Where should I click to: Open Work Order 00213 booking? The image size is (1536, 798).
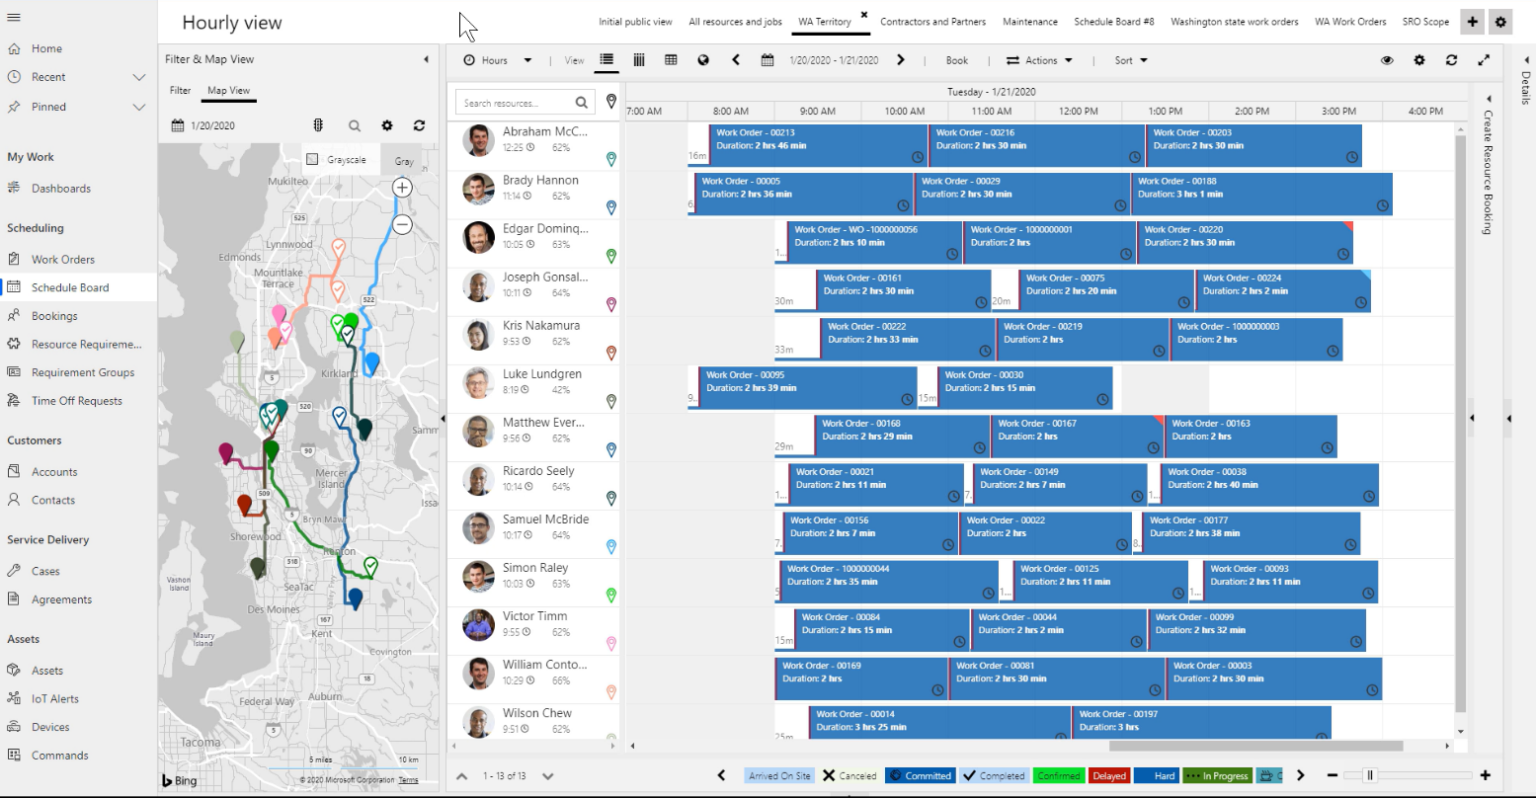pos(819,144)
